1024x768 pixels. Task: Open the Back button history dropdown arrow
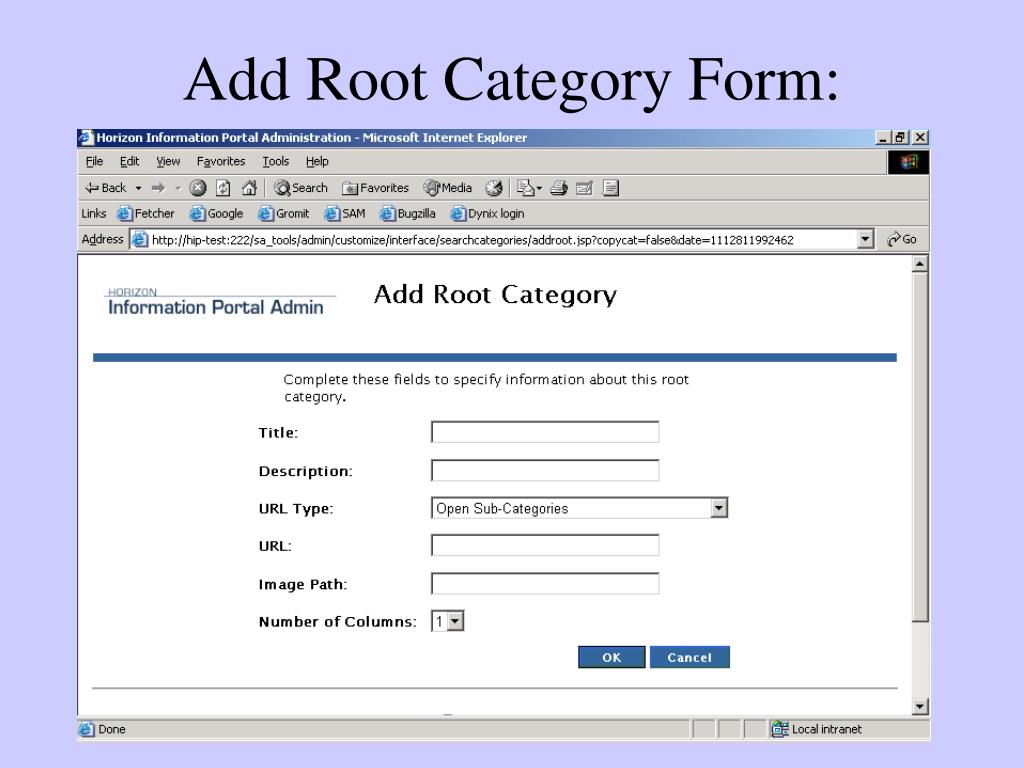[138, 188]
